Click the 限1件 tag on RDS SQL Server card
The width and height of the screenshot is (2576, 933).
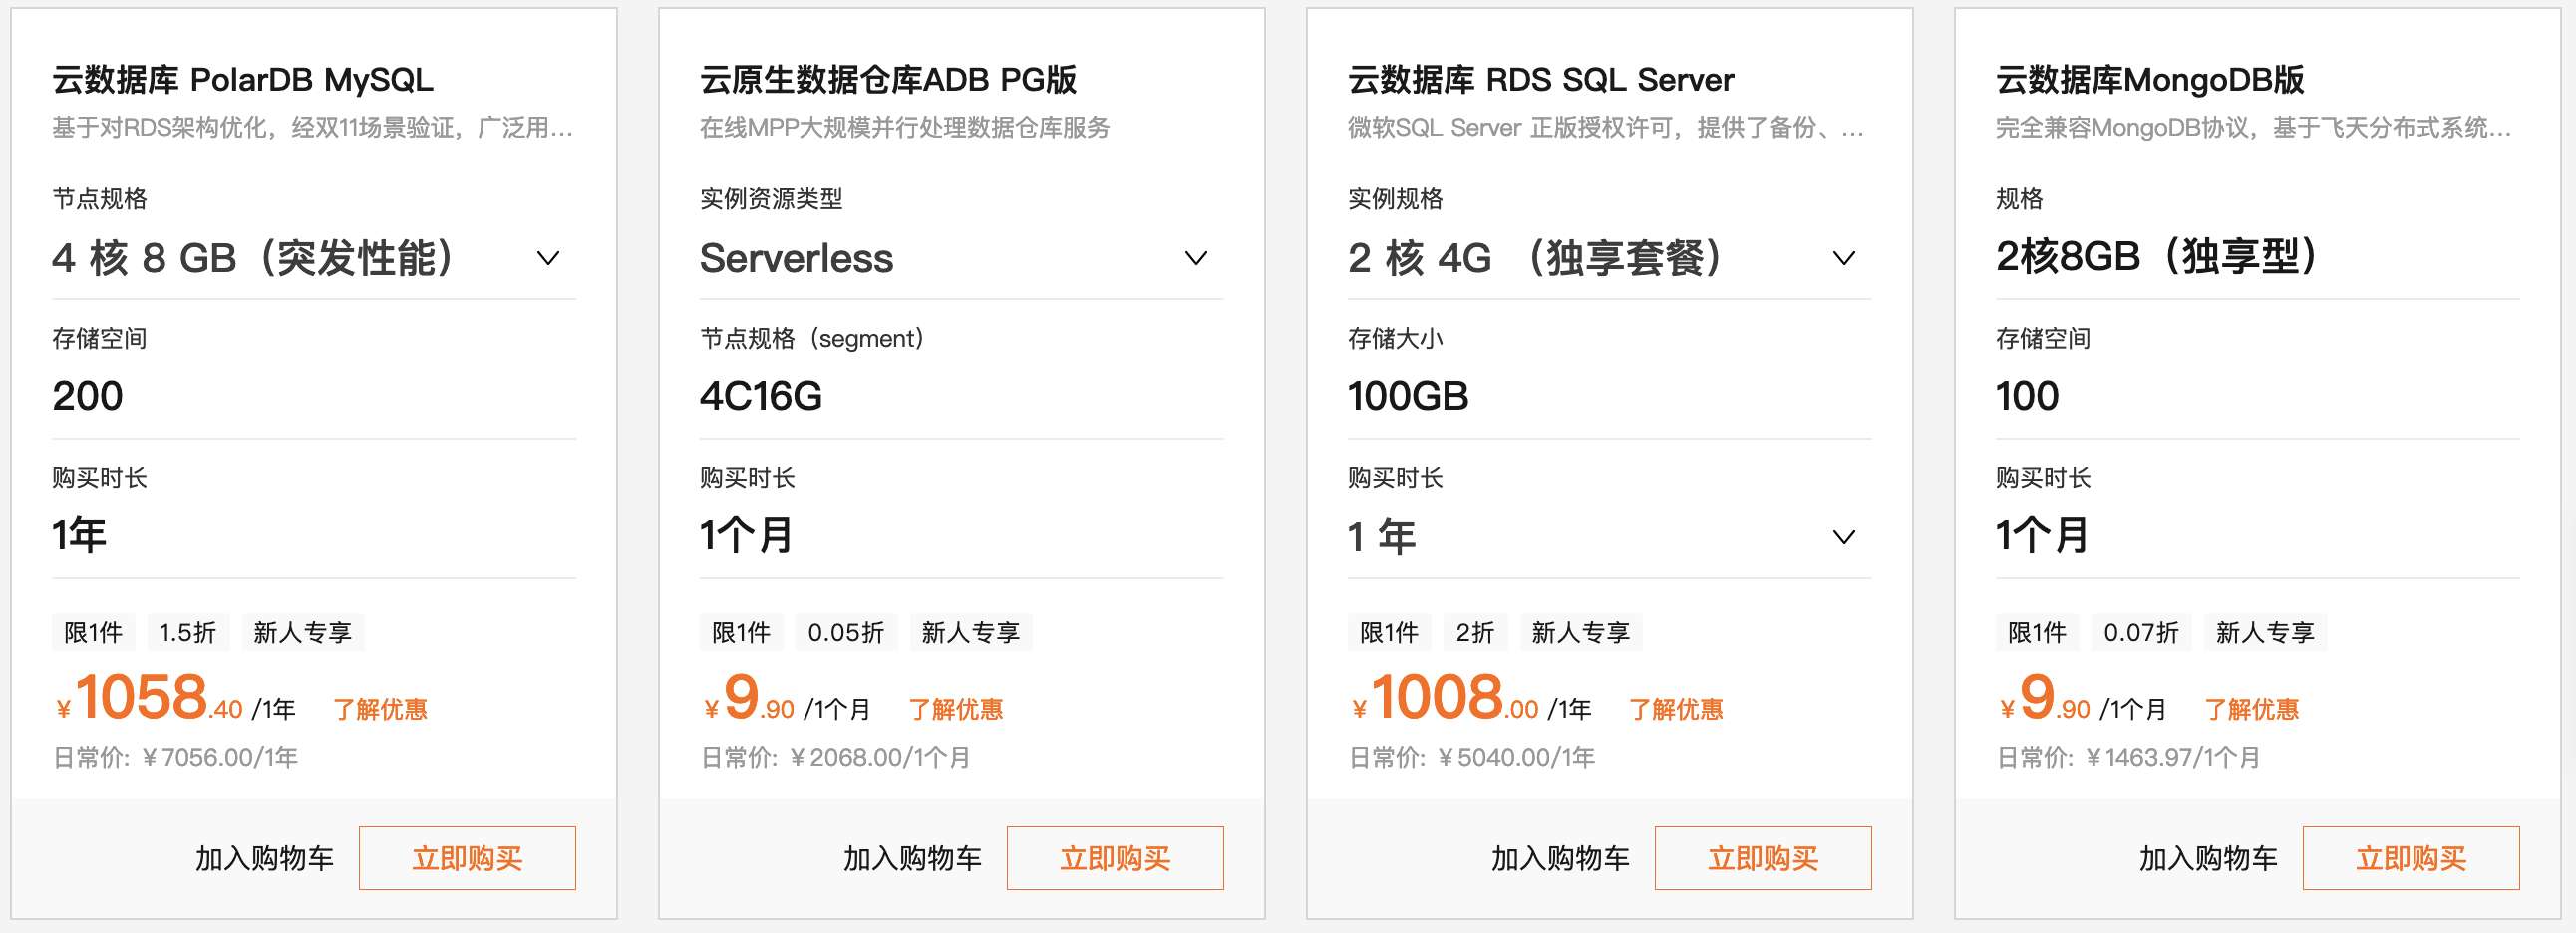coord(1389,631)
